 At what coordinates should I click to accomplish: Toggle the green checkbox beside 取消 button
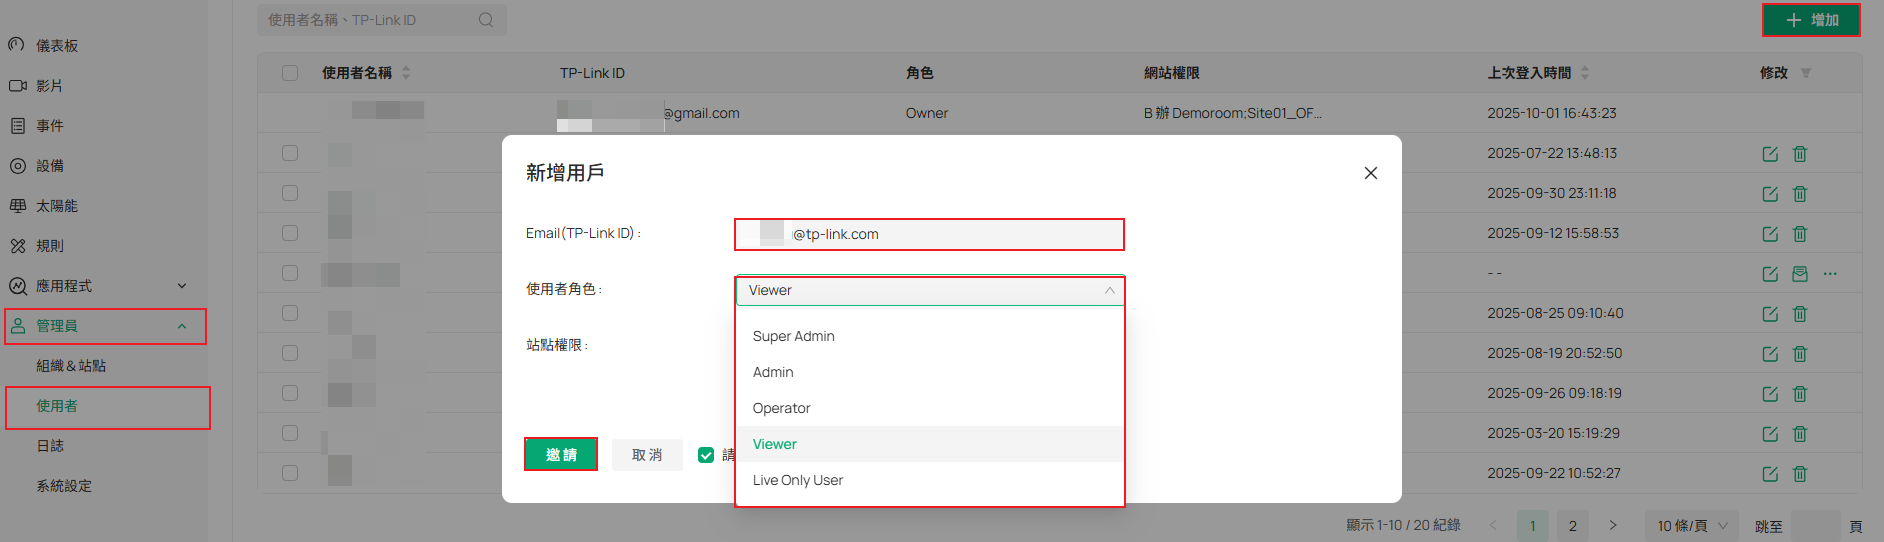click(706, 455)
